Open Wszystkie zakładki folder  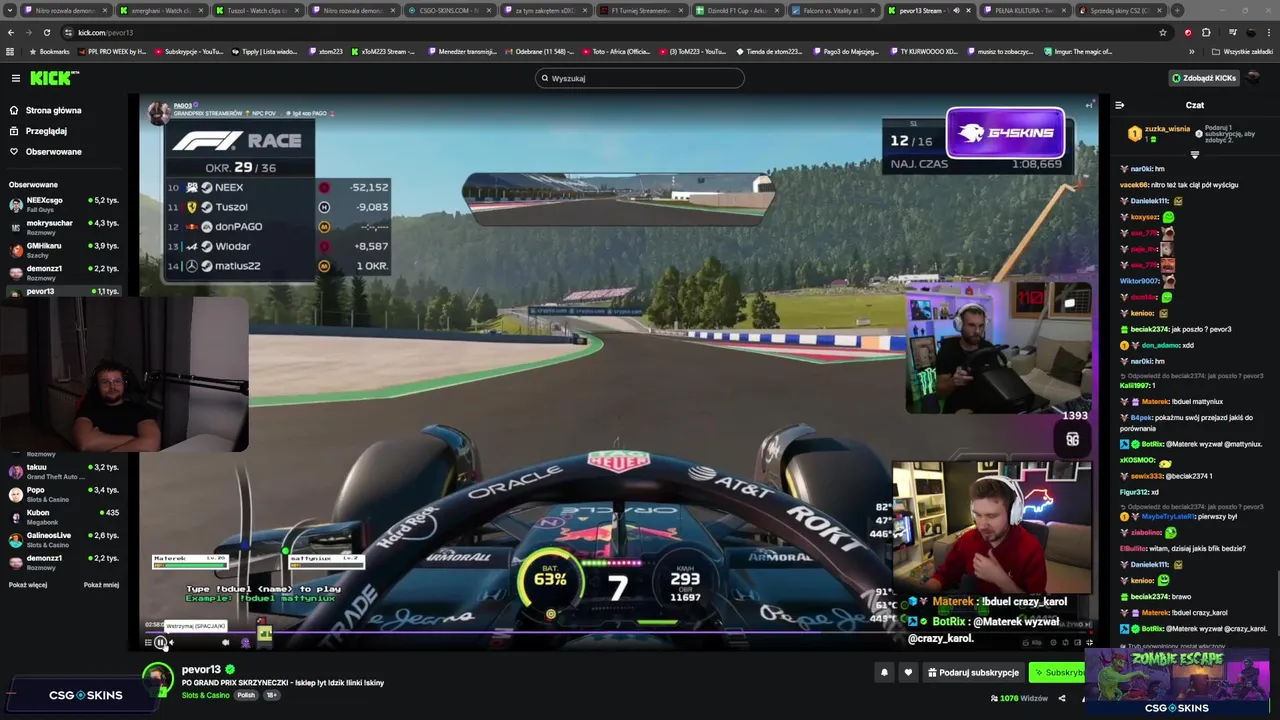pyautogui.click(x=1242, y=51)
